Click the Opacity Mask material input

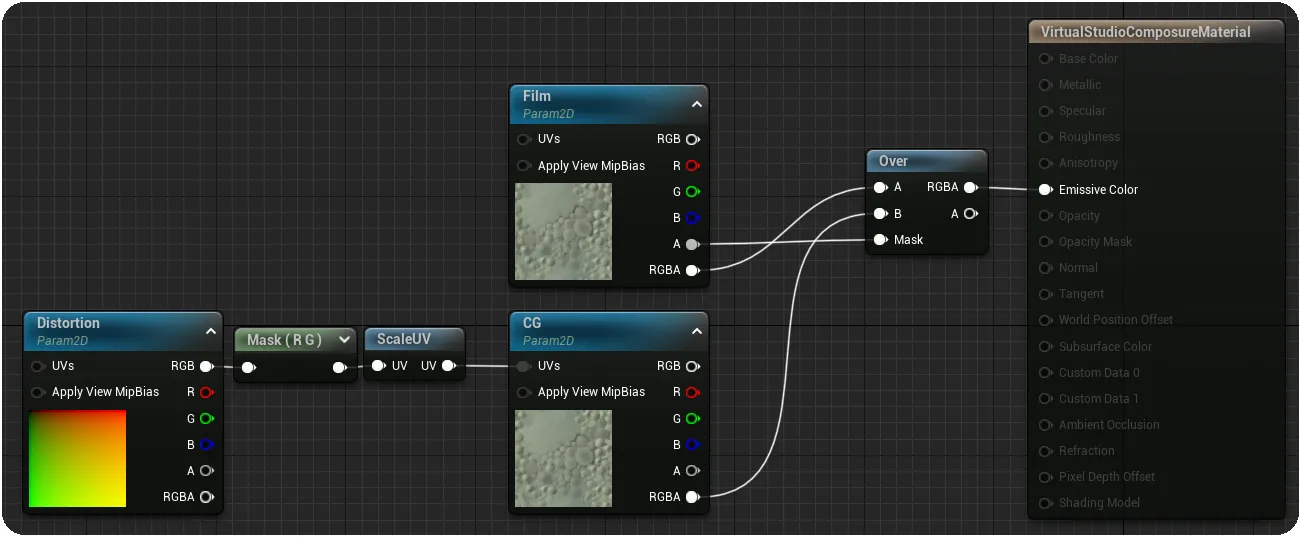[1095, 242]
